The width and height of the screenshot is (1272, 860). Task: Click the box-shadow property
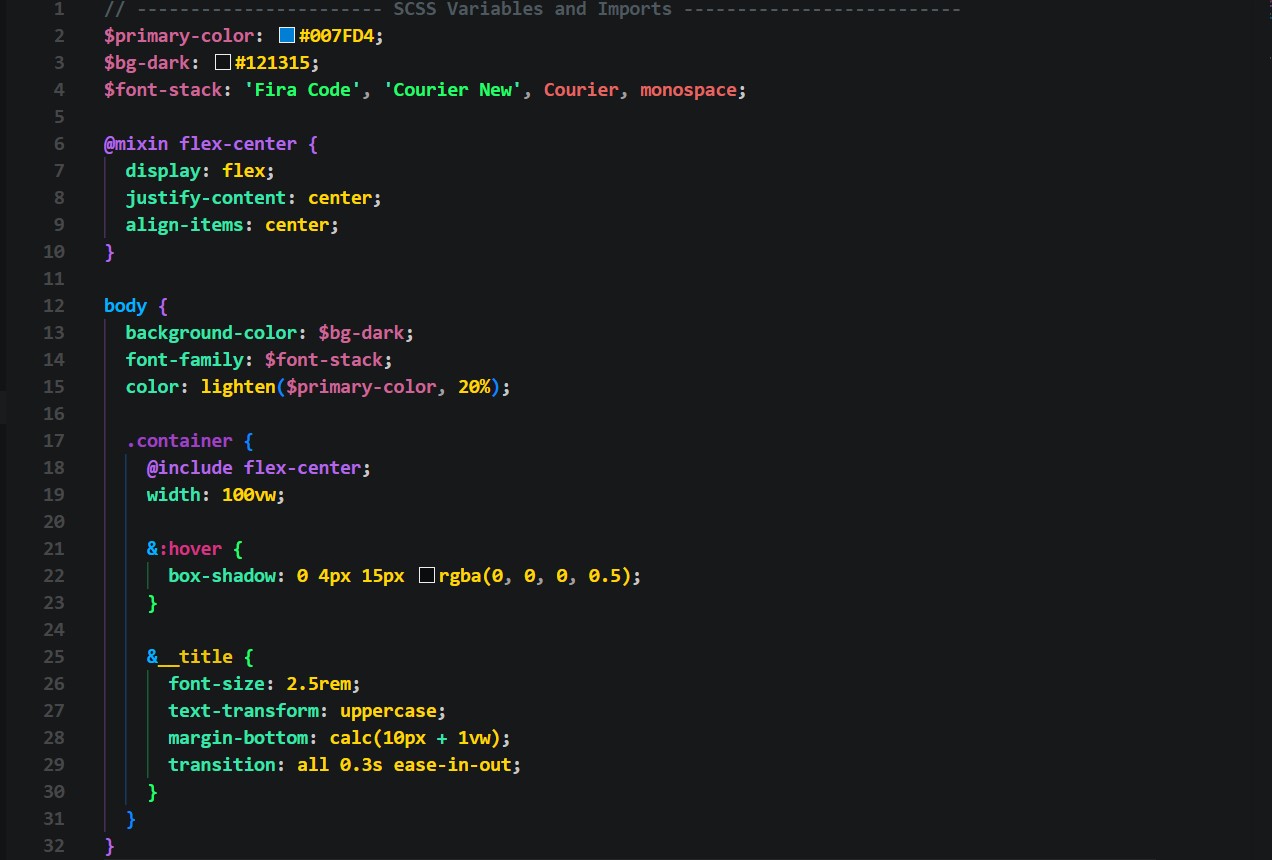coord(221,576)
